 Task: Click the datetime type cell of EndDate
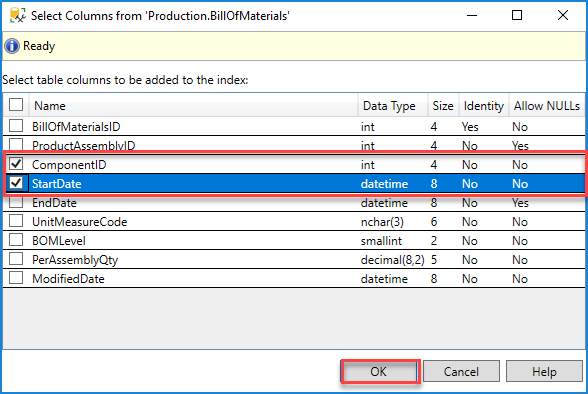click(384, 203)
